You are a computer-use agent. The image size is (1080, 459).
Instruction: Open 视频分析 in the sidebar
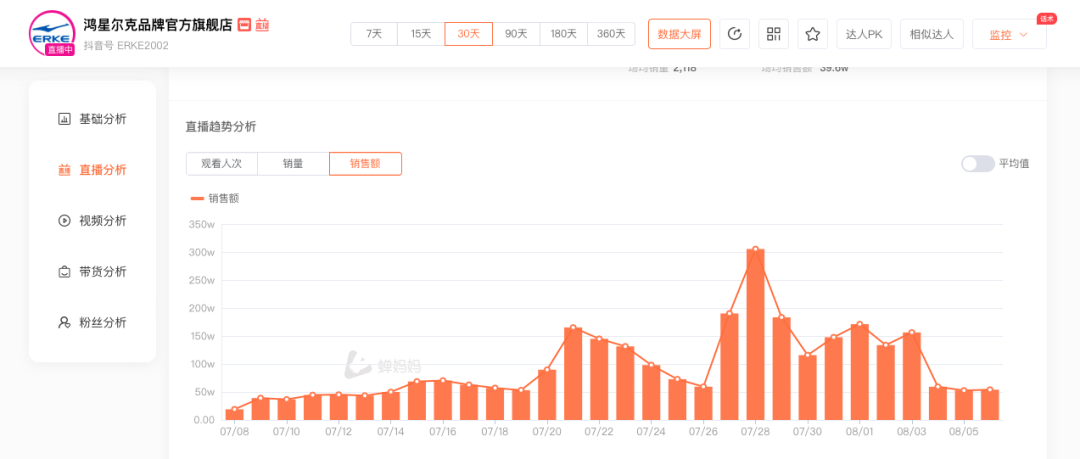(92, 221)
